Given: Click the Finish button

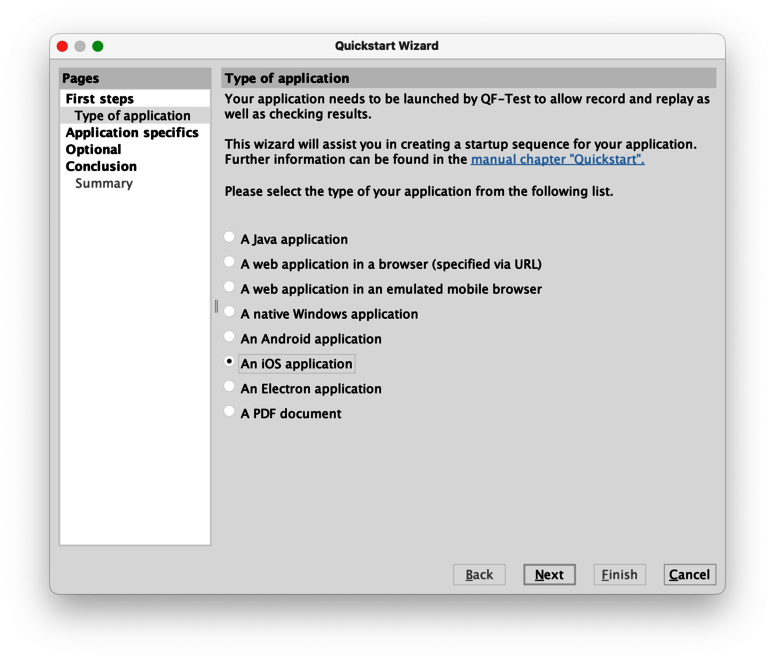Looking at the screenshot, I should coord(619,575).
